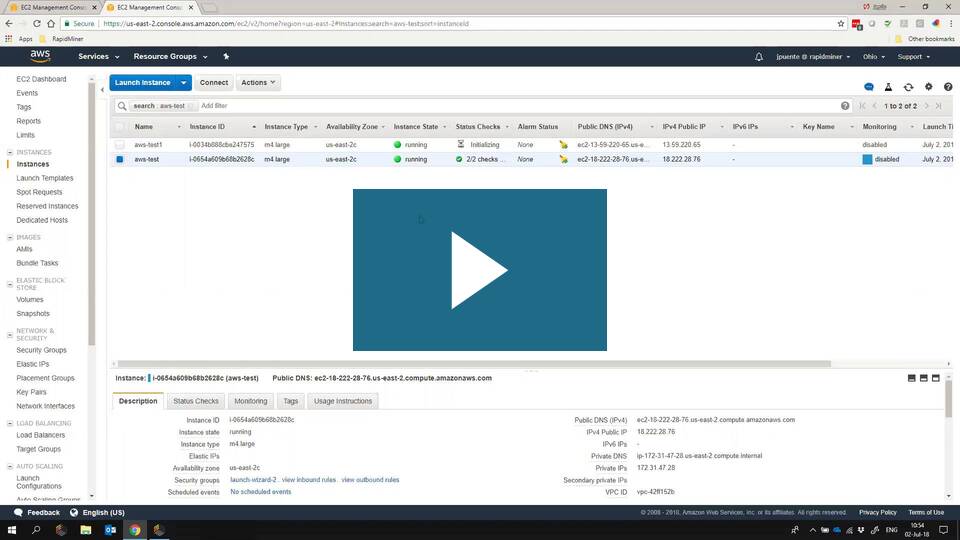Go to last page of instances
The height and width of the screenshot is (540, 960).
click(x=938, y=106)
